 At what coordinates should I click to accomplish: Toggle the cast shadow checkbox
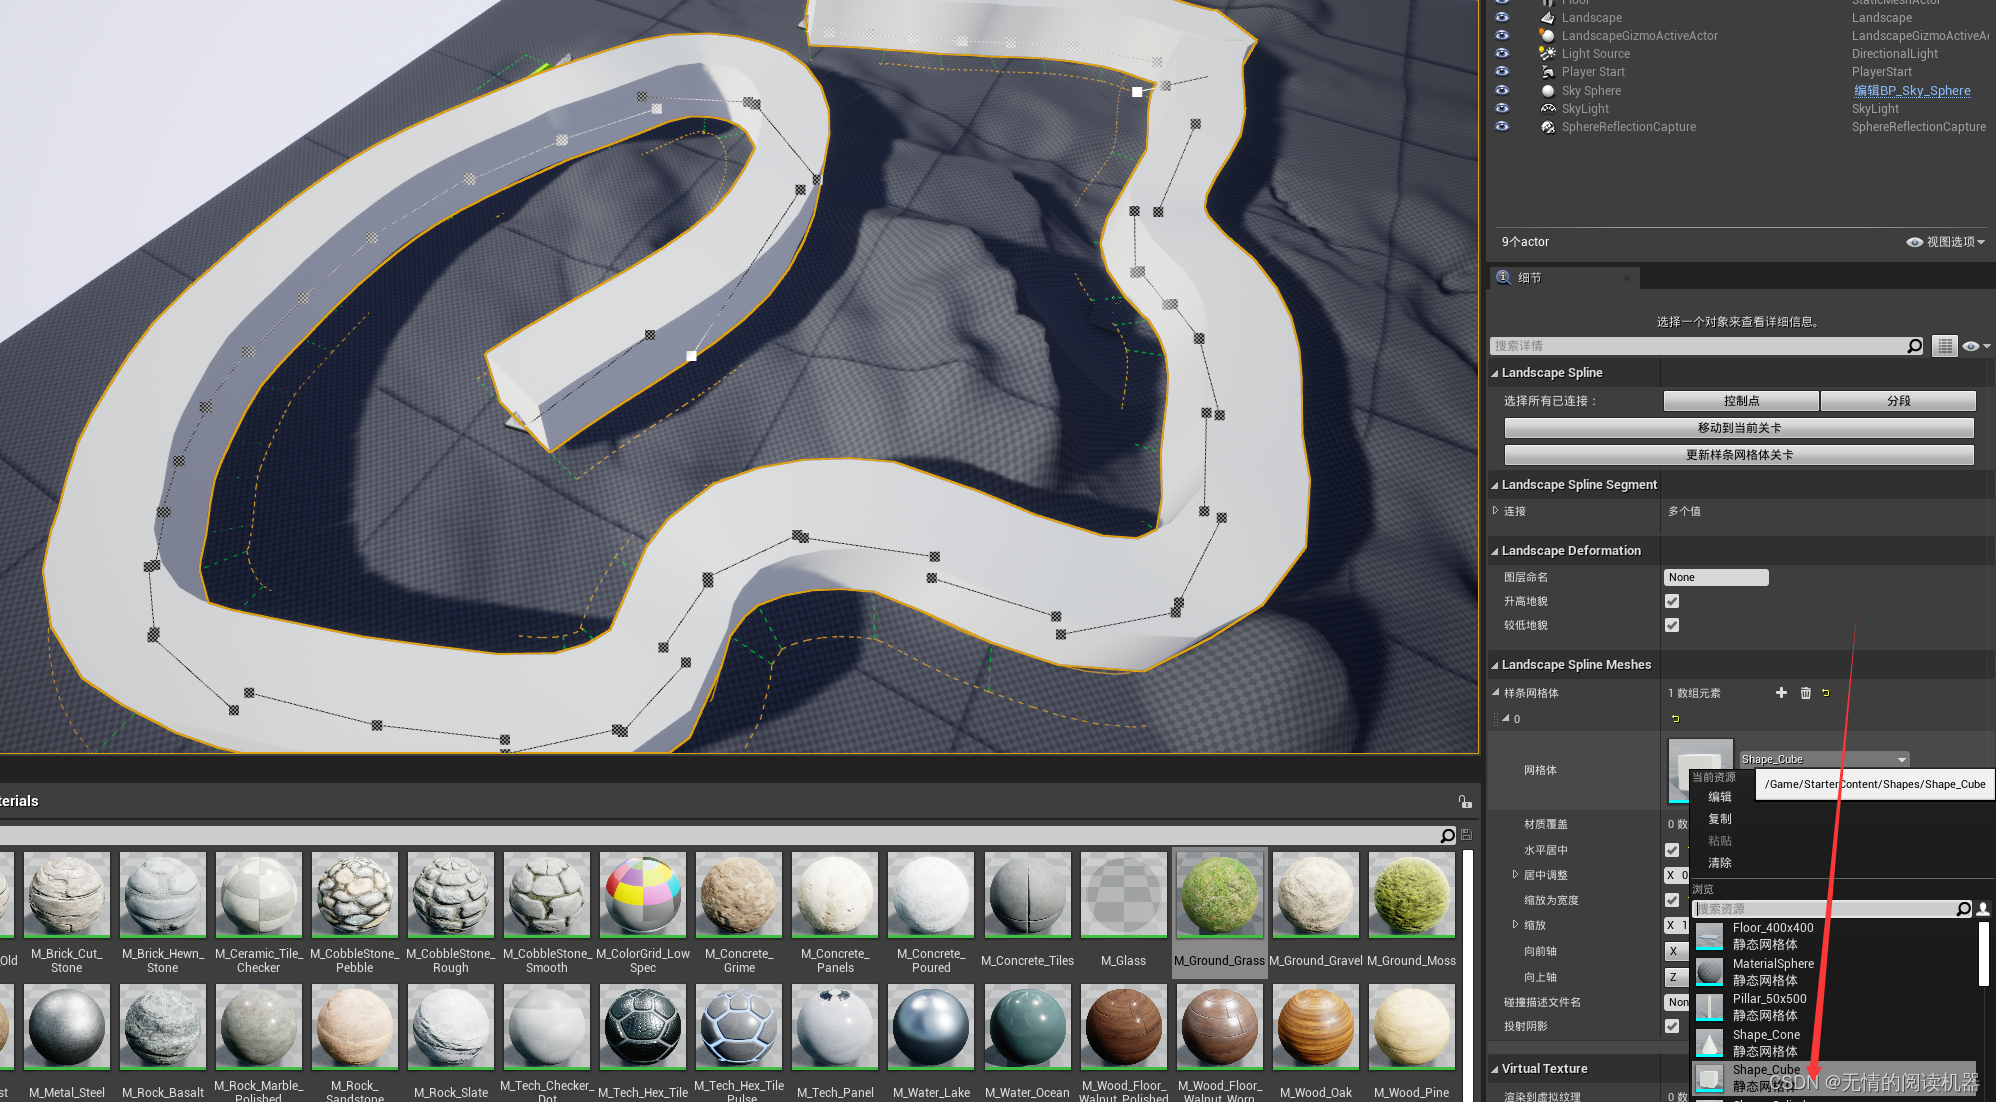(1672, 1026)
